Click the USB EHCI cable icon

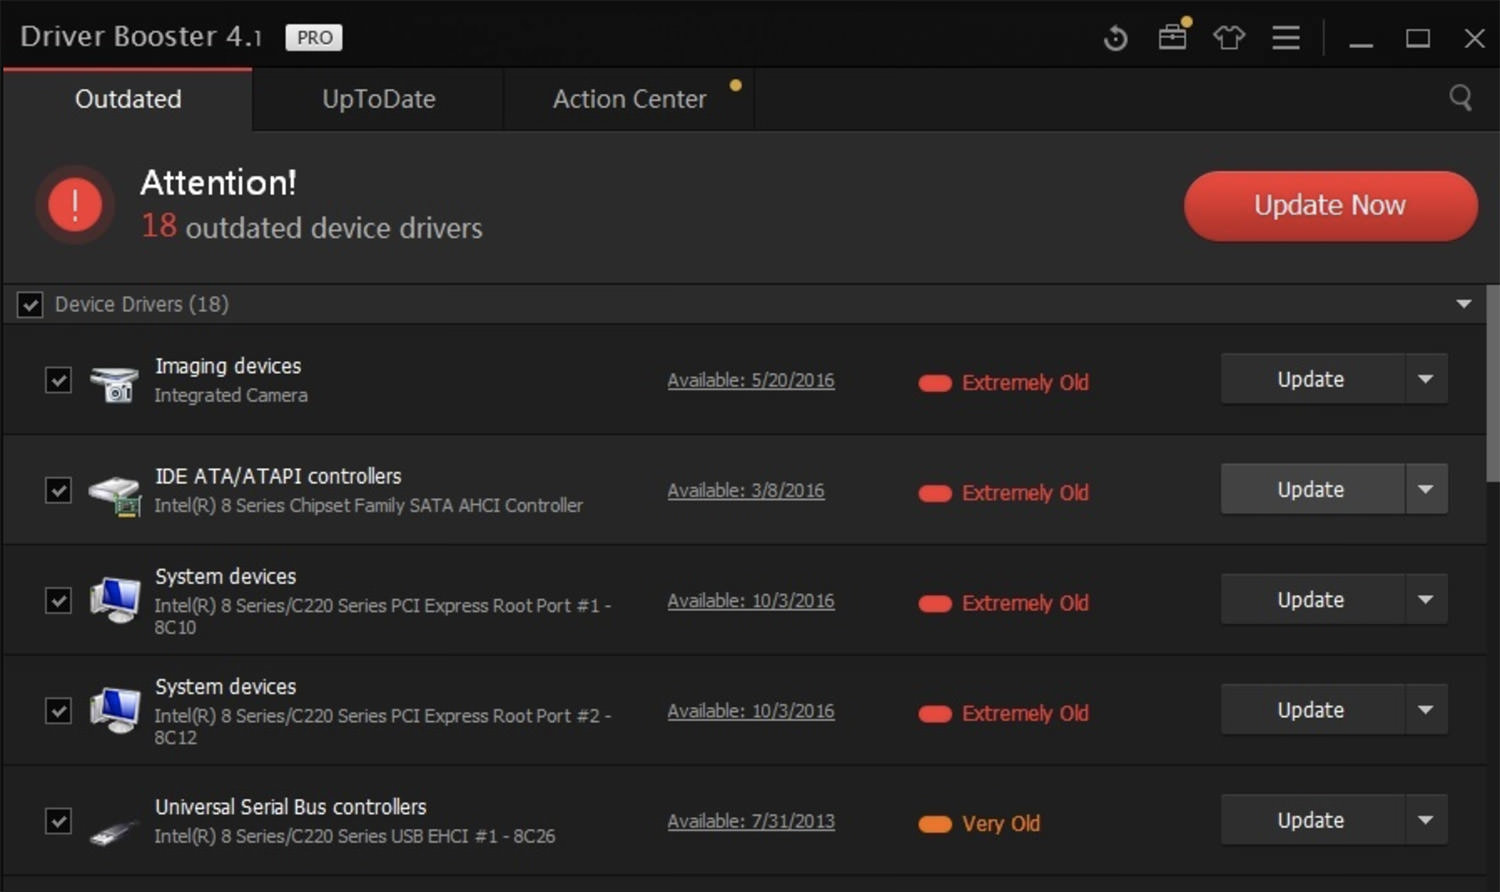point(113,830)
